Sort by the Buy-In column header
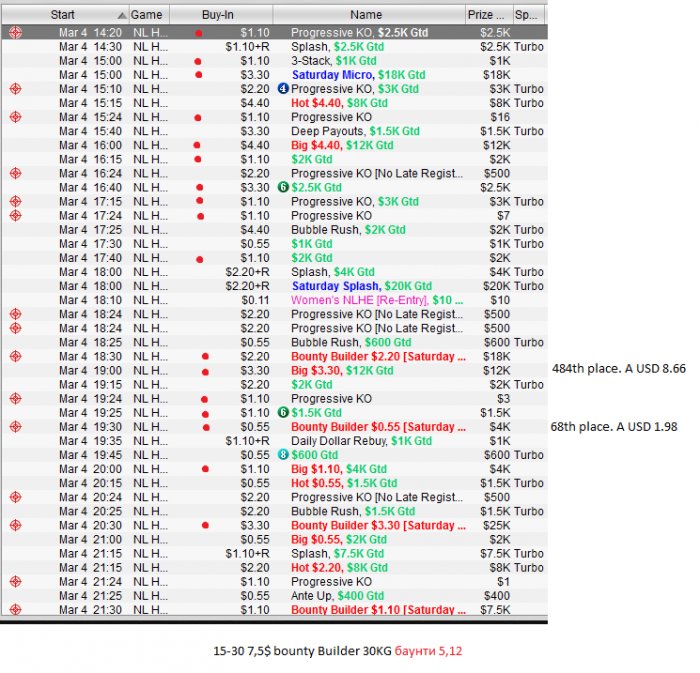 tap(221, 15)
